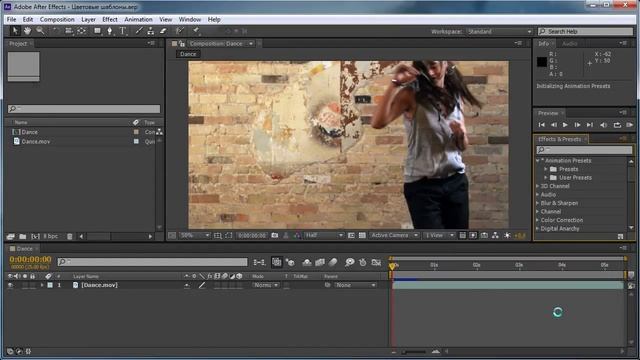Click the Play button in Preview panel
The image size is (640, 360).
(x=565, y=125)
